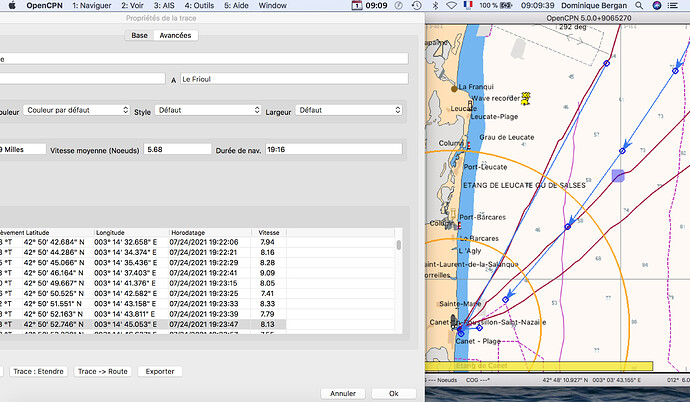Select the row timestamped 07/24/2021 19:22:21
This screenshot has height=402, width=690.
[x=143, y=252]
